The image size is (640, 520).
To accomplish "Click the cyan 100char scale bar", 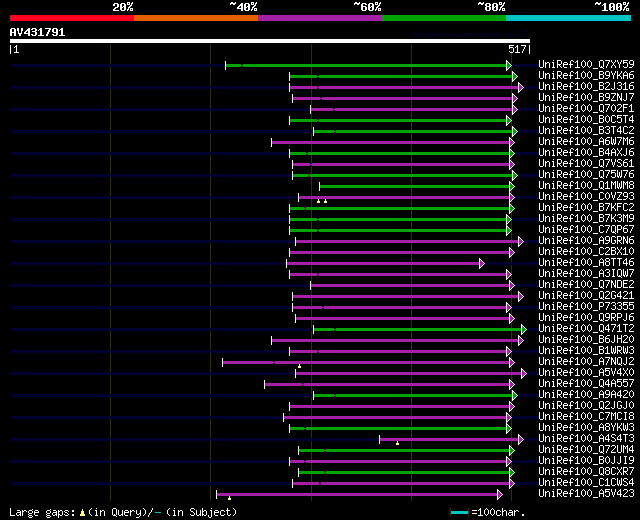I will pos(459,513).
